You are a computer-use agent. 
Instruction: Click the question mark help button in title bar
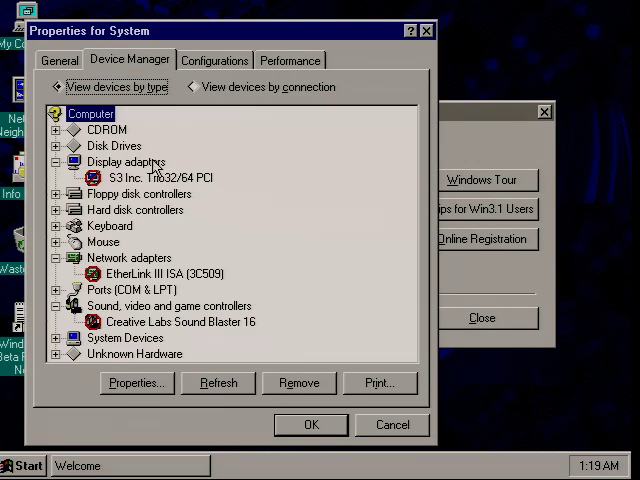pos(410,31)
